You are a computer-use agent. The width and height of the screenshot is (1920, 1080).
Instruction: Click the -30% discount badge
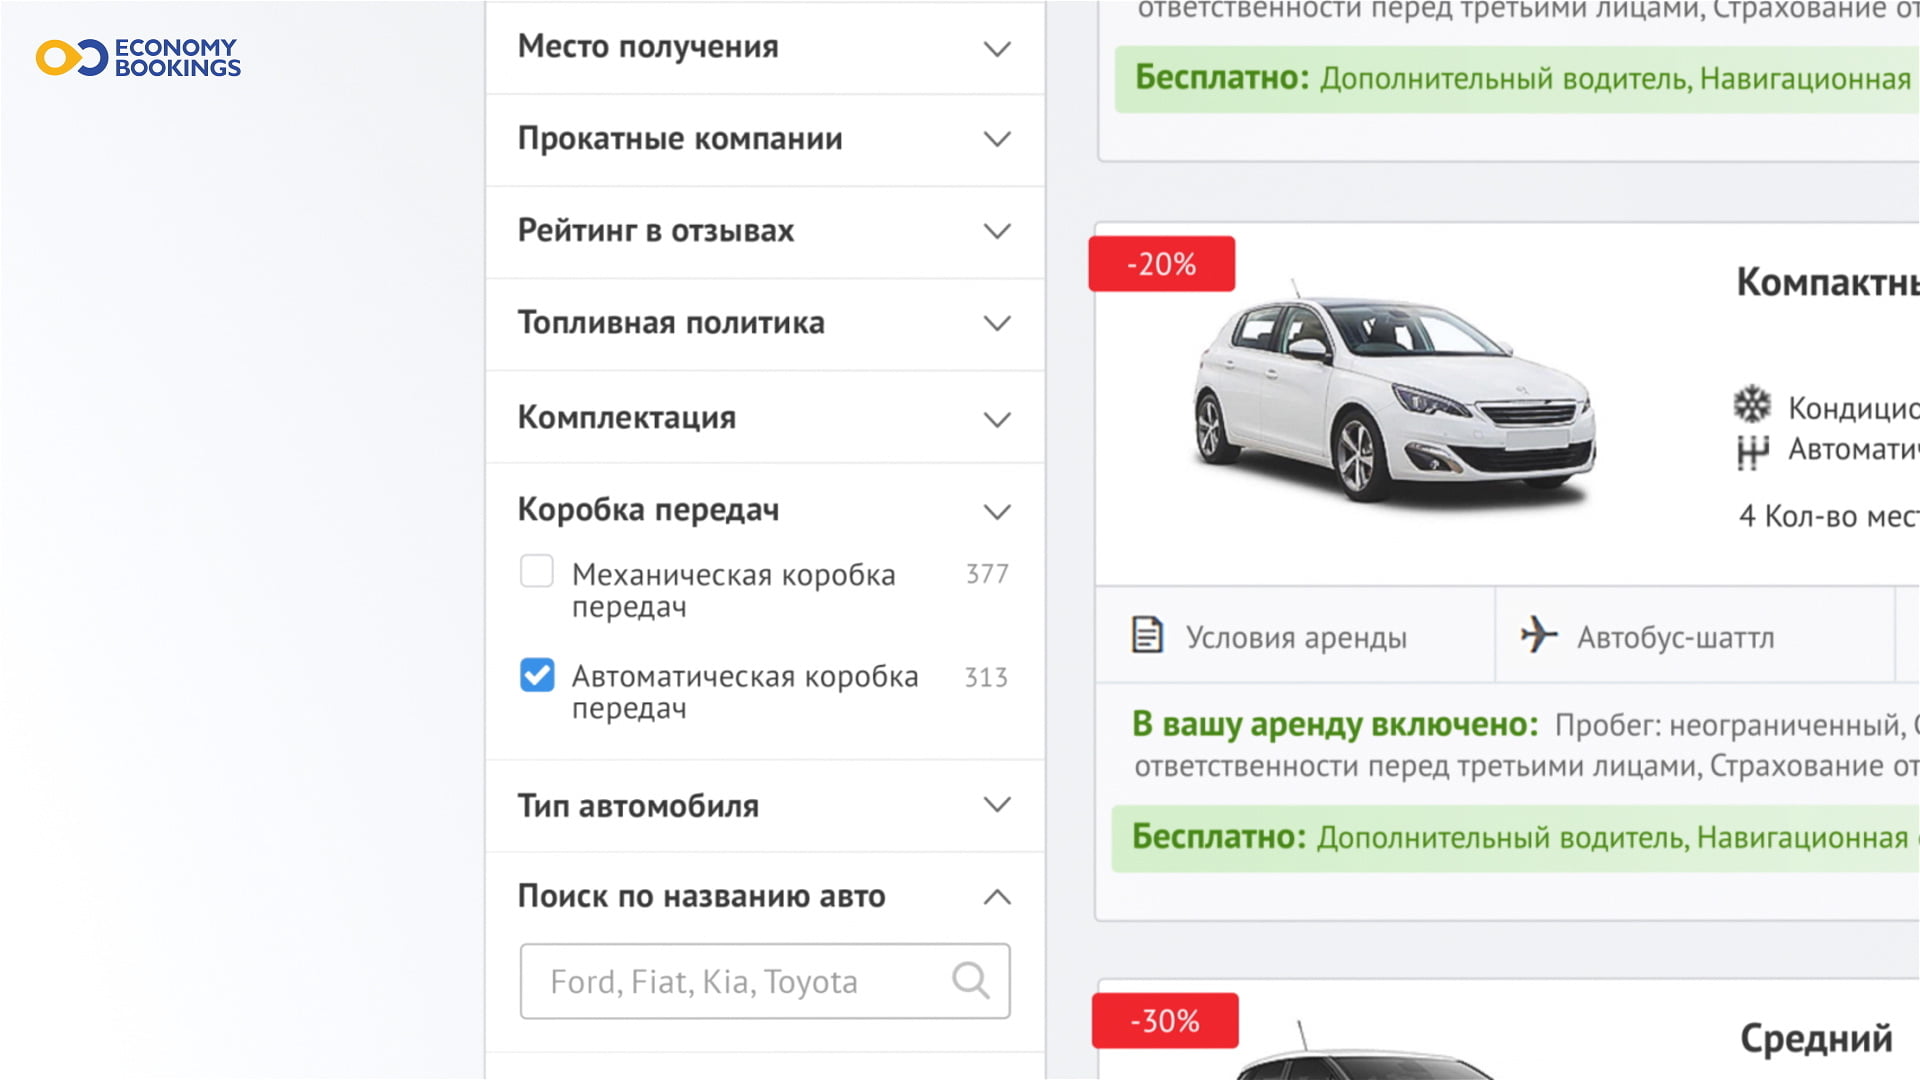(1164, 1021)
